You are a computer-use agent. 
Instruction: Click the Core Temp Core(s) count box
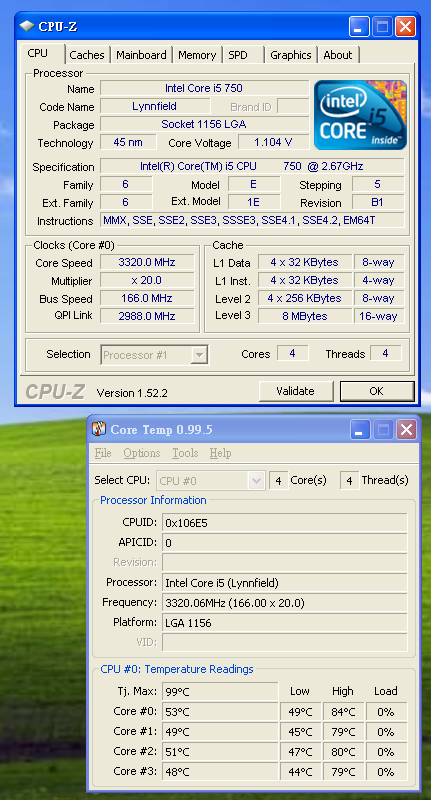(278, 481)
